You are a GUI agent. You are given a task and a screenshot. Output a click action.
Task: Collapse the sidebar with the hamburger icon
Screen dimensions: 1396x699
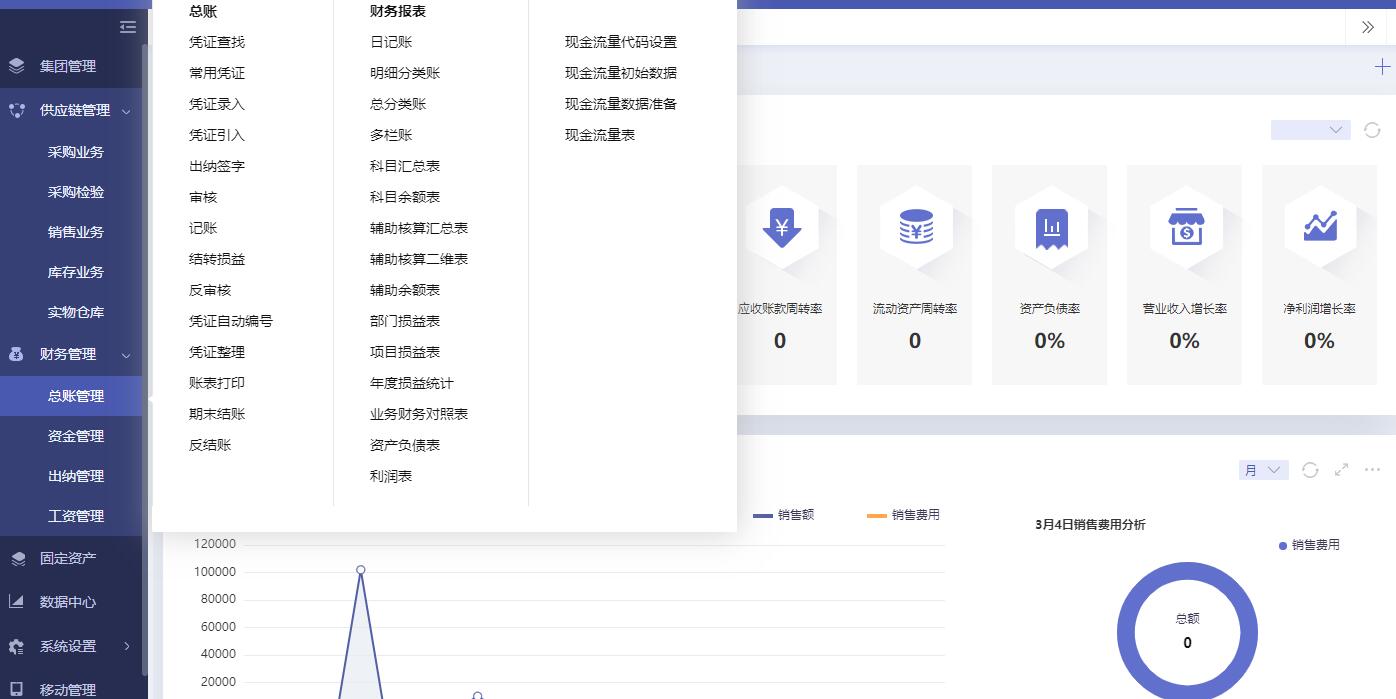pyautogui.click(x=127, y=27)
